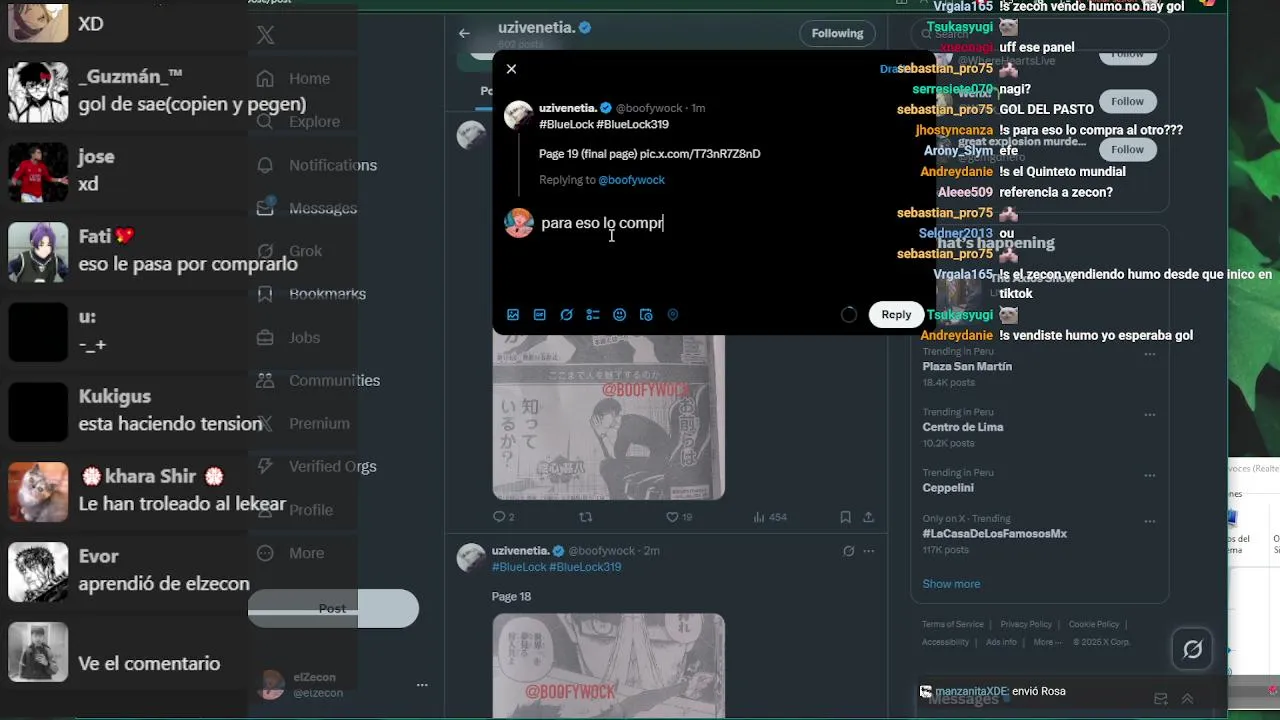Open the Page 18 manga image

pyautogui.click(x=608, y=666)
